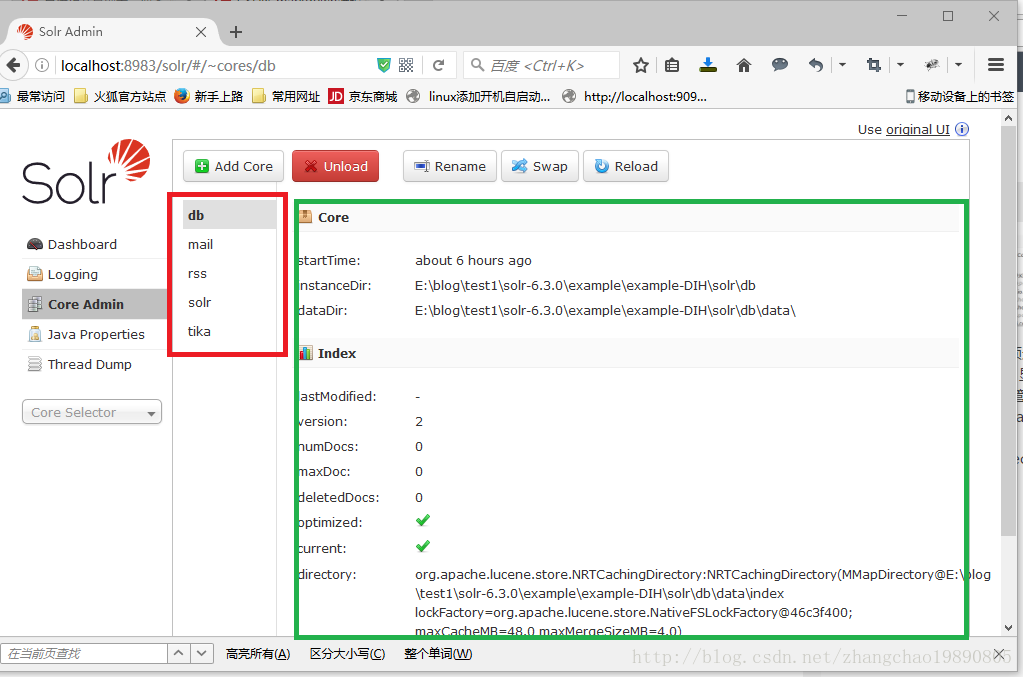The width and height of the screenshot is (1023, 677).
Task: Open the hamburger menu icon
Action: pos(996,65)
